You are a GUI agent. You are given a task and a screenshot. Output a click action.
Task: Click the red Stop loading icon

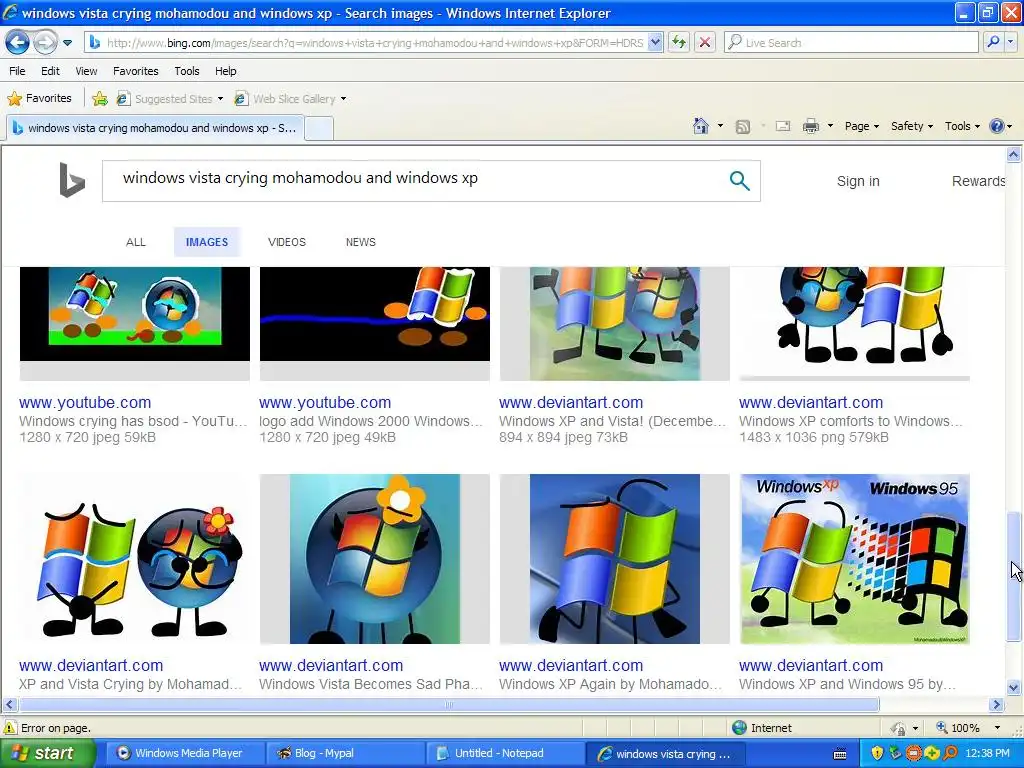[x=705, y=42]
